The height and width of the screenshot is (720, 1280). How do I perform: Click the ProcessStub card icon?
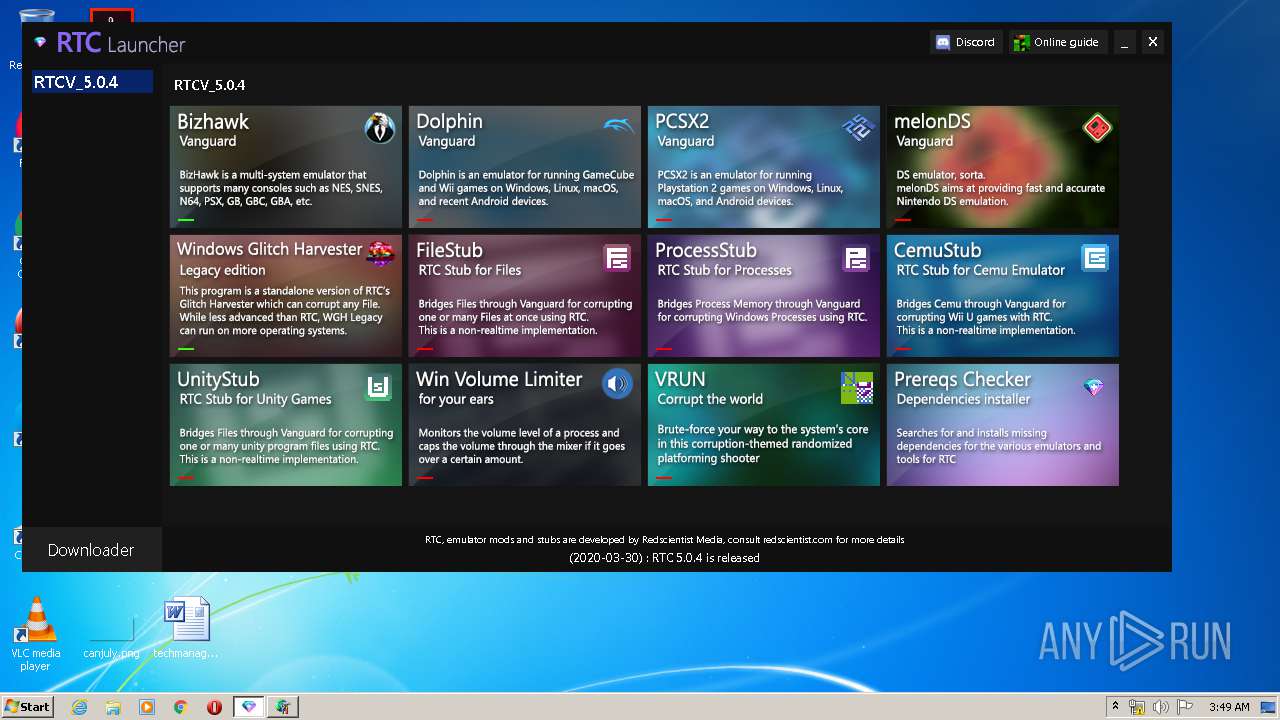[x=856, y=258]
